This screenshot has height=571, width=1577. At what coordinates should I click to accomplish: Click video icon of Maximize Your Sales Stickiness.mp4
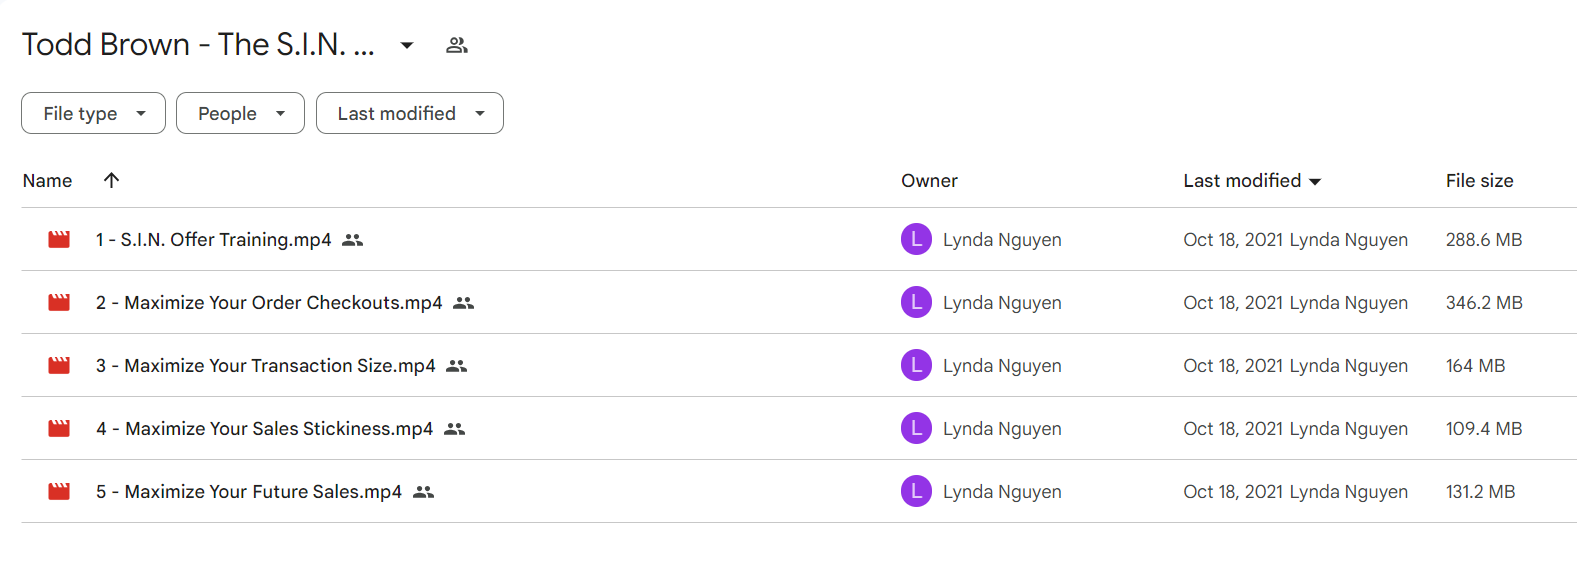pyautogui.click(x=59, y=429)
